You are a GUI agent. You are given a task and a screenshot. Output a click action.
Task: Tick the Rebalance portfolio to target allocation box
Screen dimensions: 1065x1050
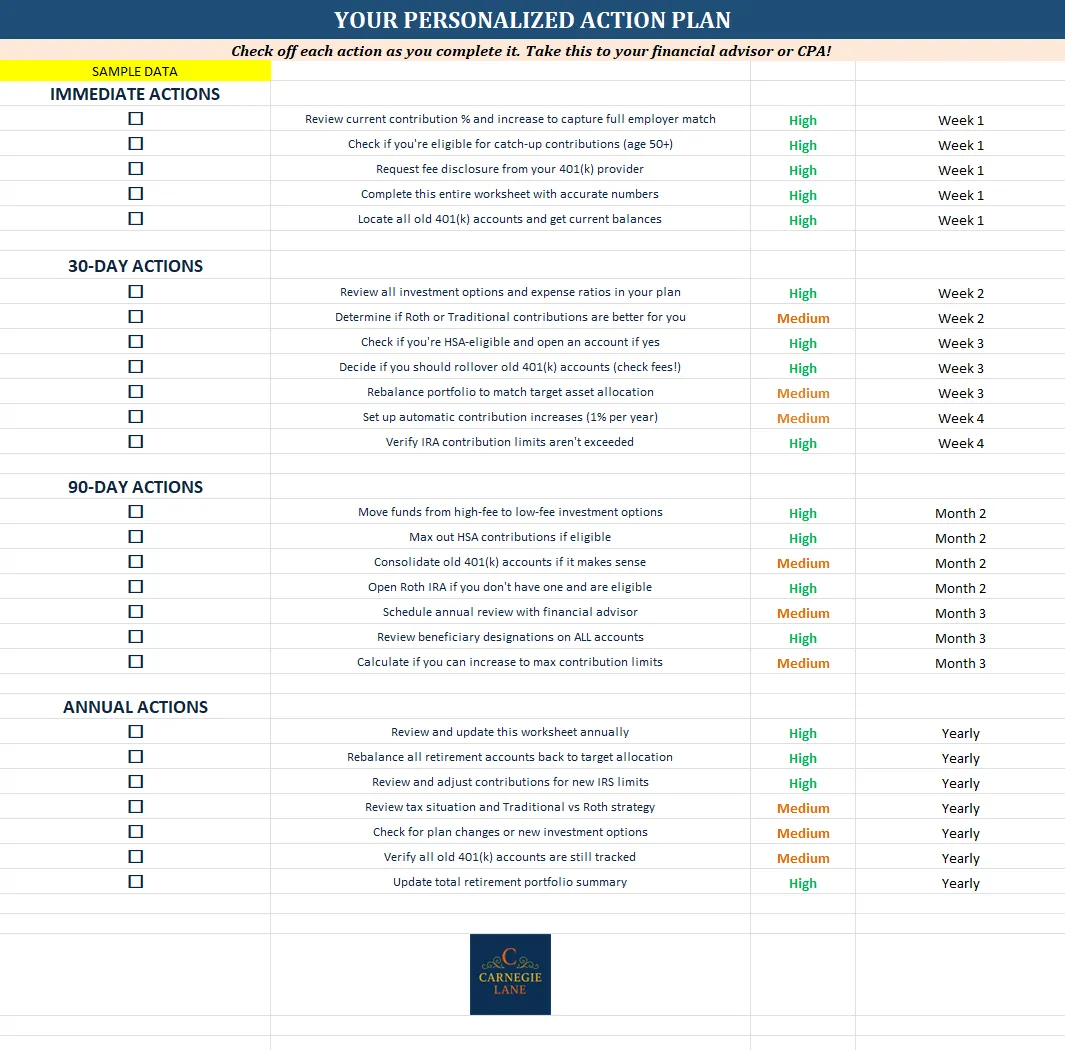coord(136,392)
